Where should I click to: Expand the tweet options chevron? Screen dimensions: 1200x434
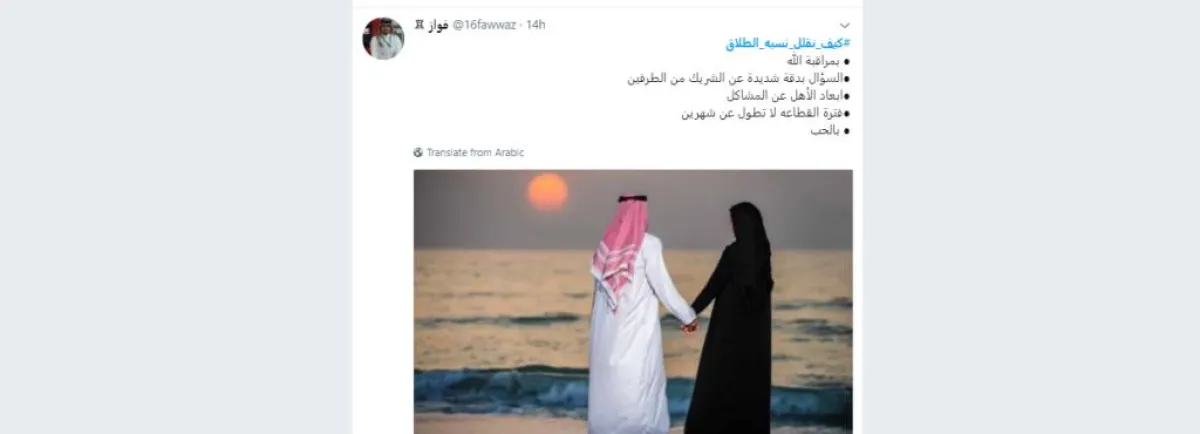point(845,24)
